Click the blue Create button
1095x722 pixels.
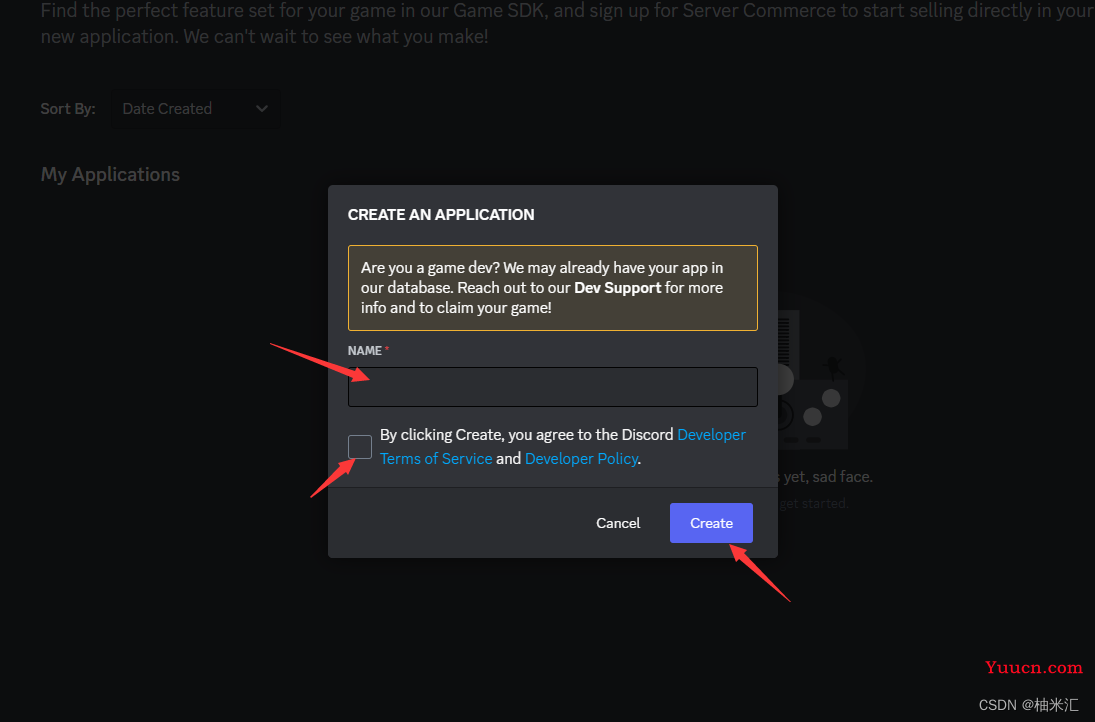pyautogui.click(x=711, y=523)
